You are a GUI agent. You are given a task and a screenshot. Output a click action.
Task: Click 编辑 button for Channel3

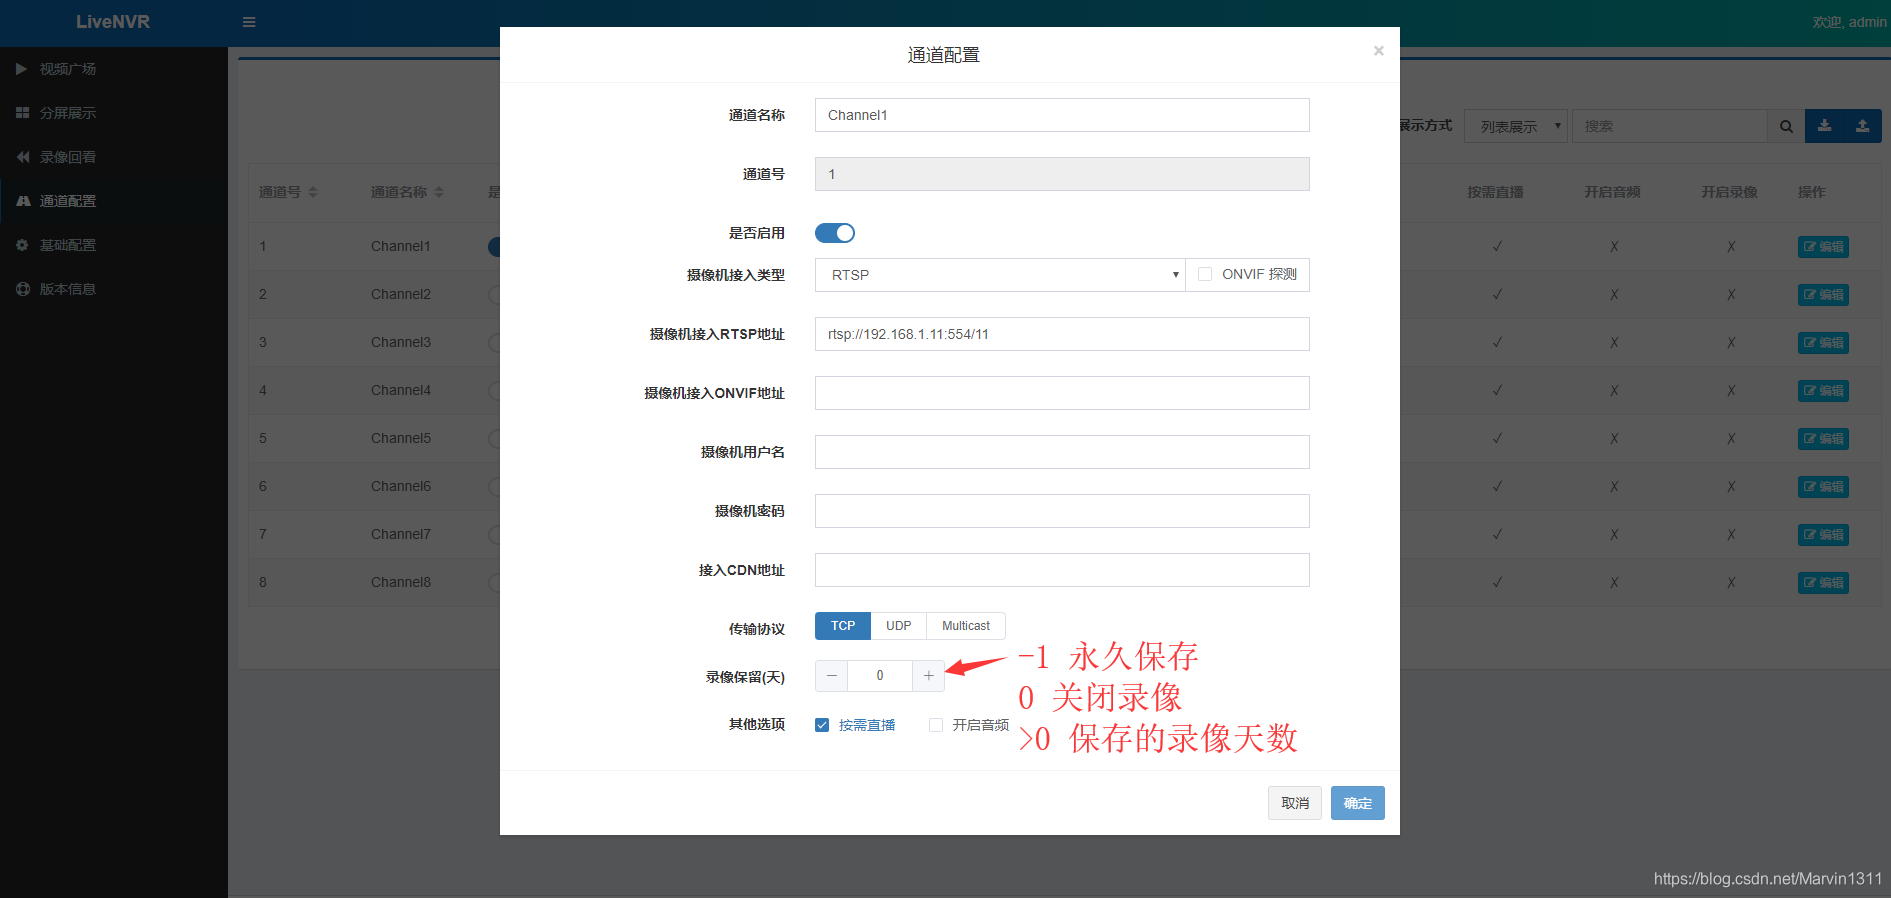tap(1823, 343)
